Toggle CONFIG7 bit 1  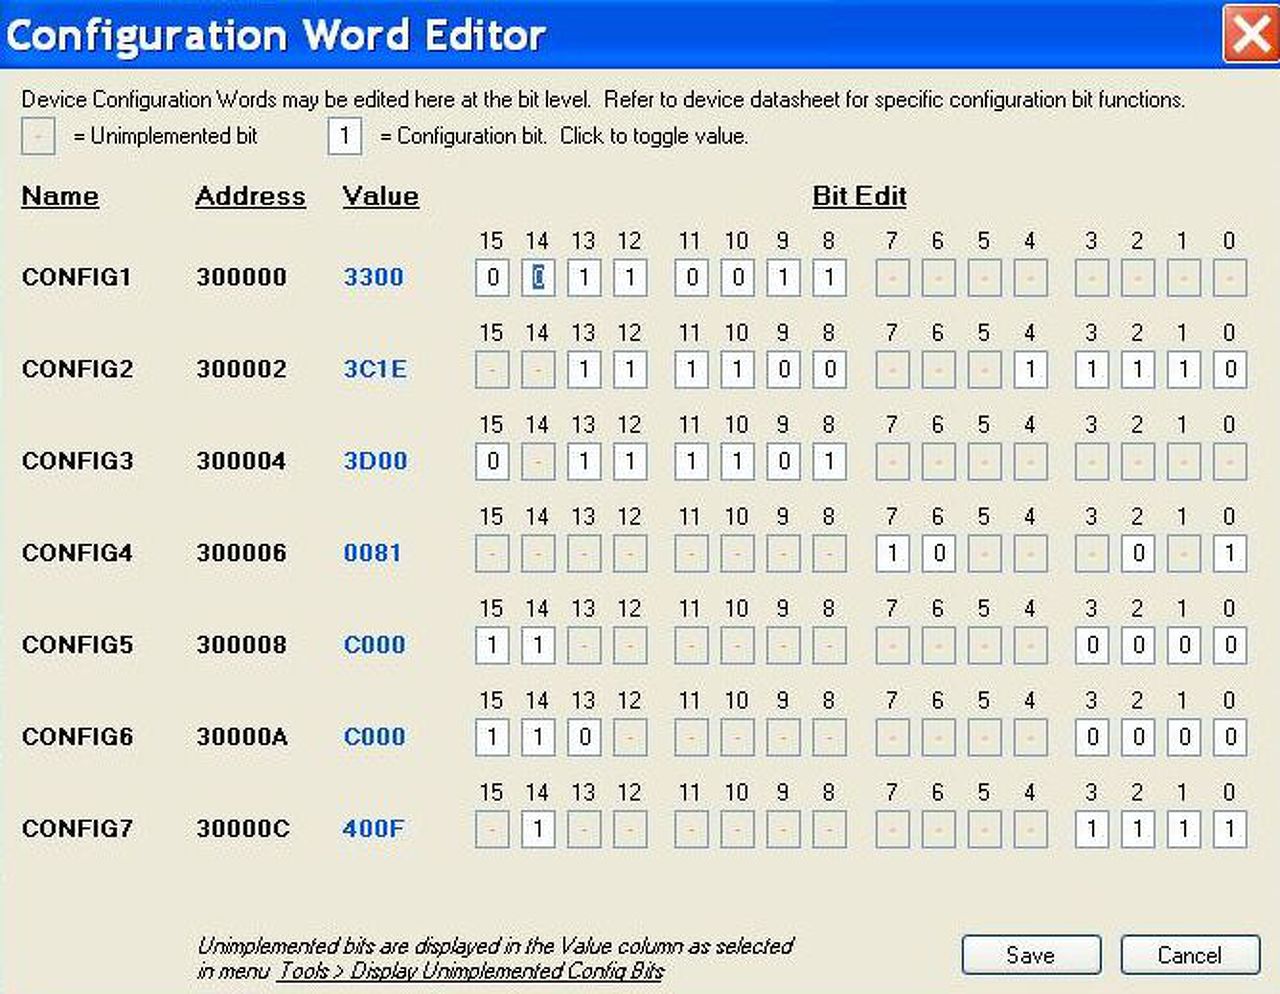point(1184,829)
